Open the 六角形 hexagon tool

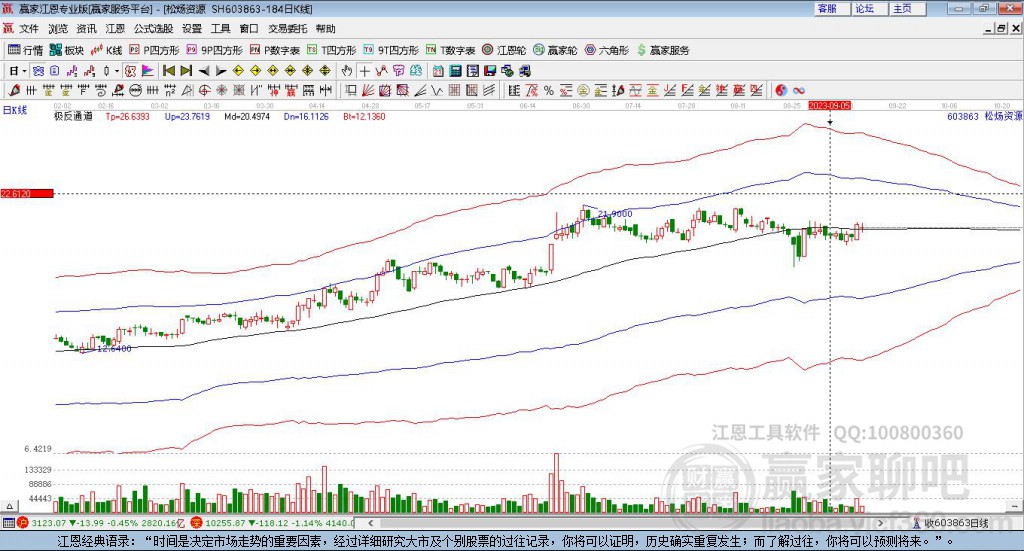pyautogui.click(x=606, y=50)
